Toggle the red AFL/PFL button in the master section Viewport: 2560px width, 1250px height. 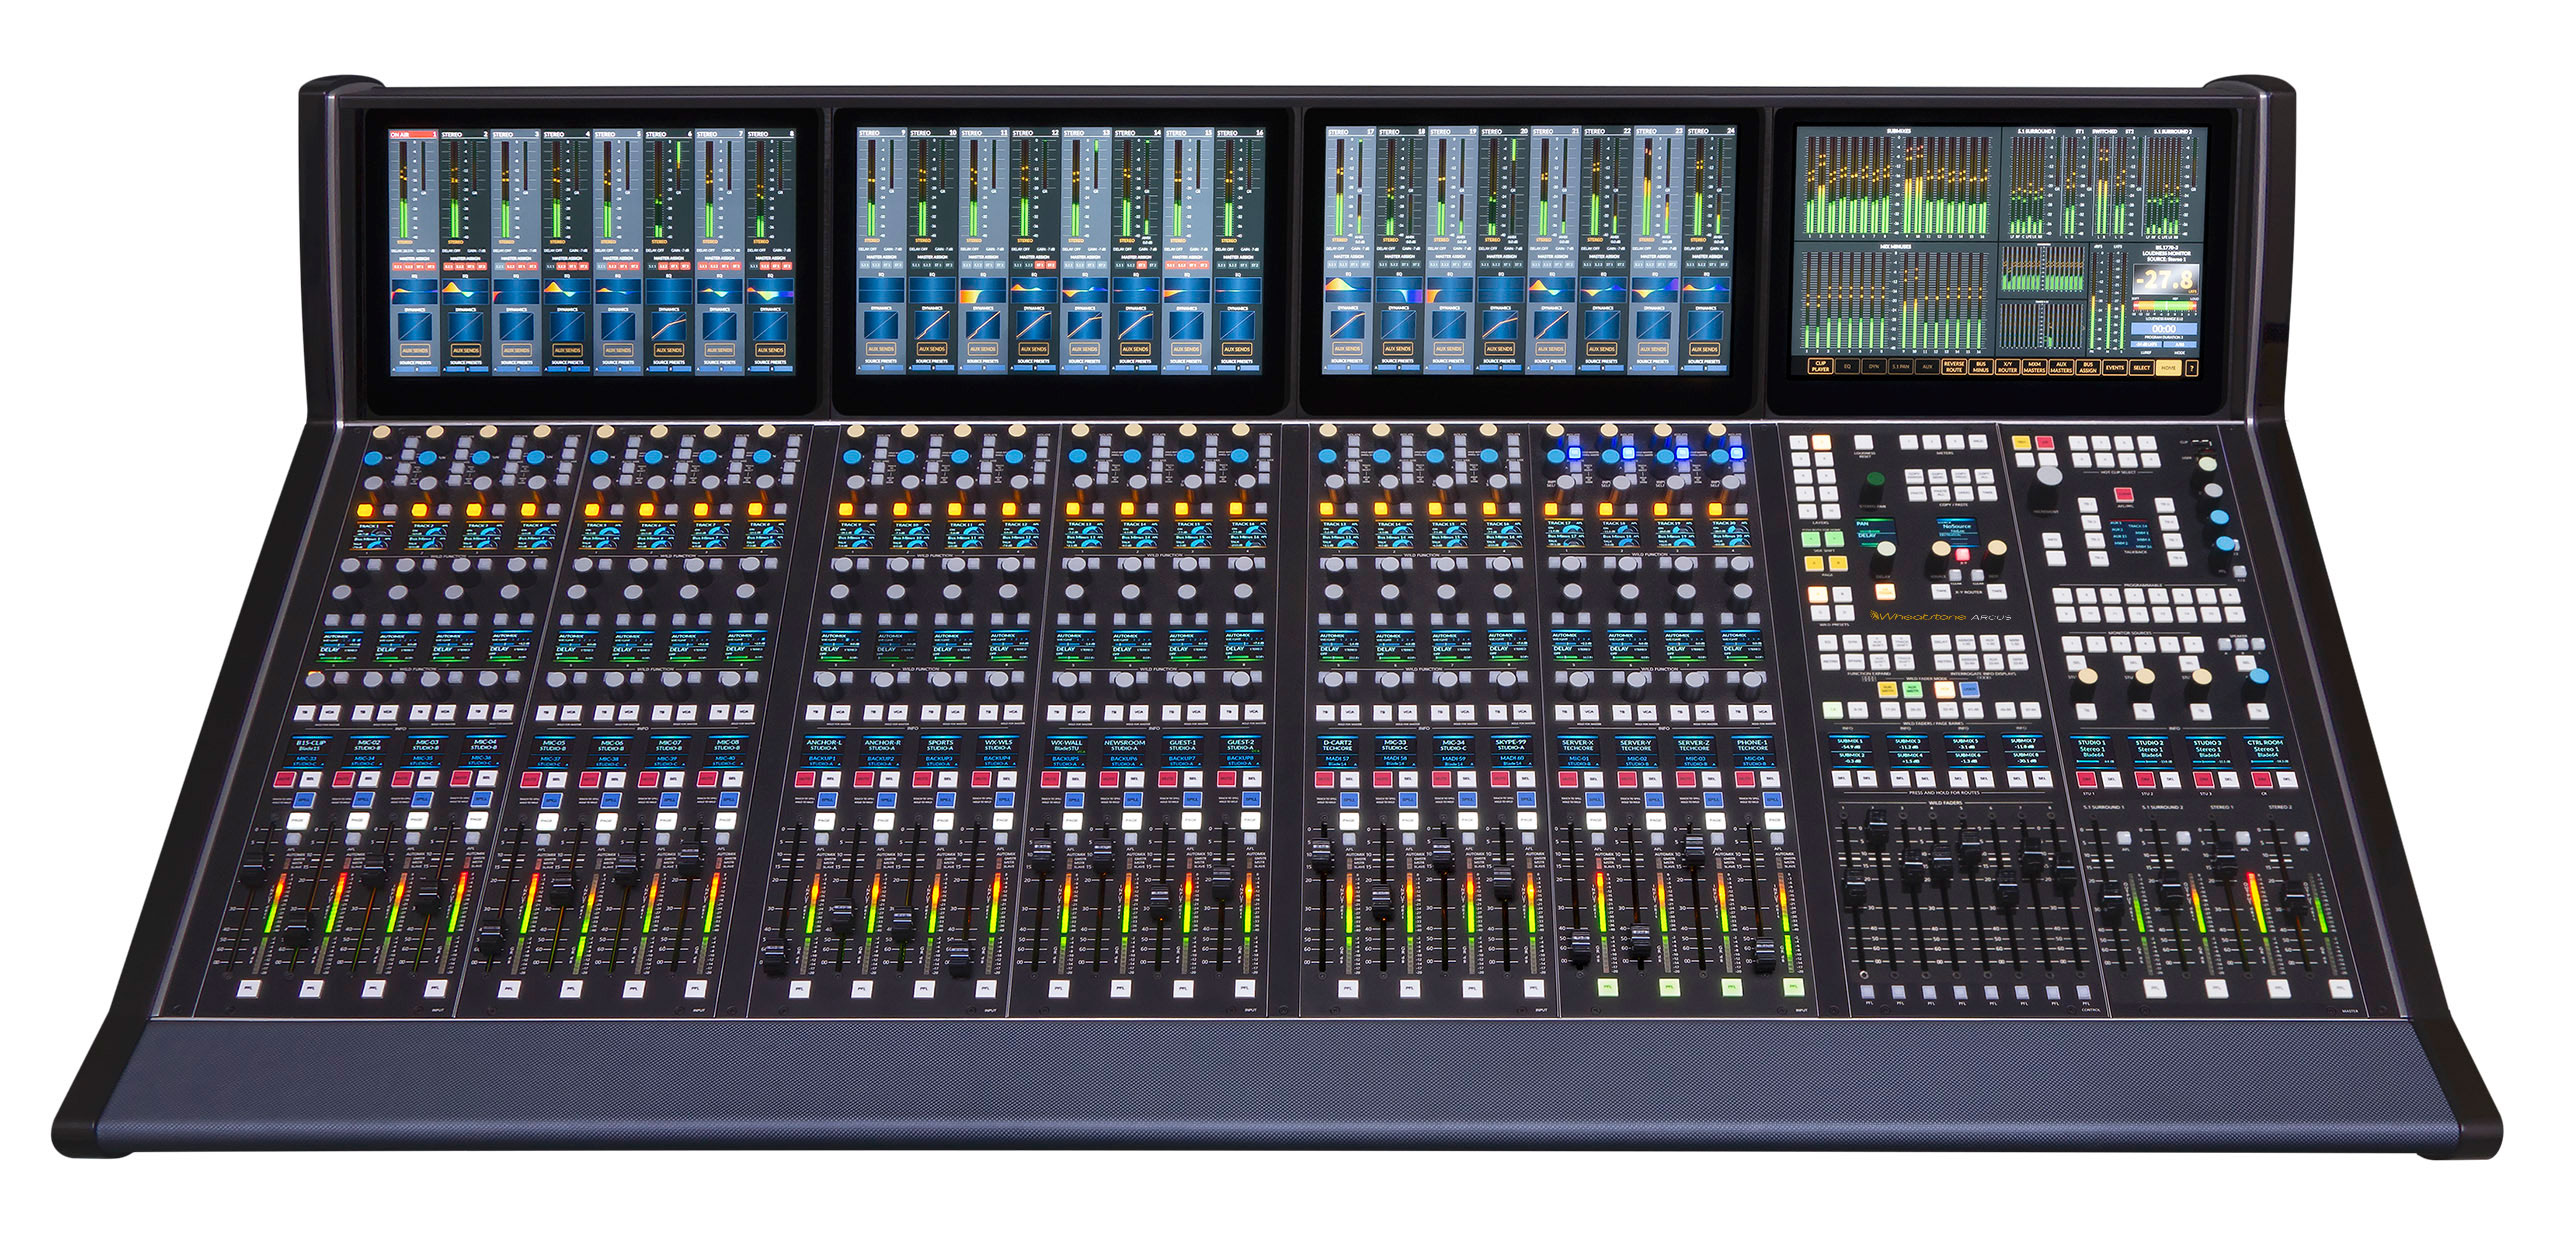click(x=2124, y=495)
